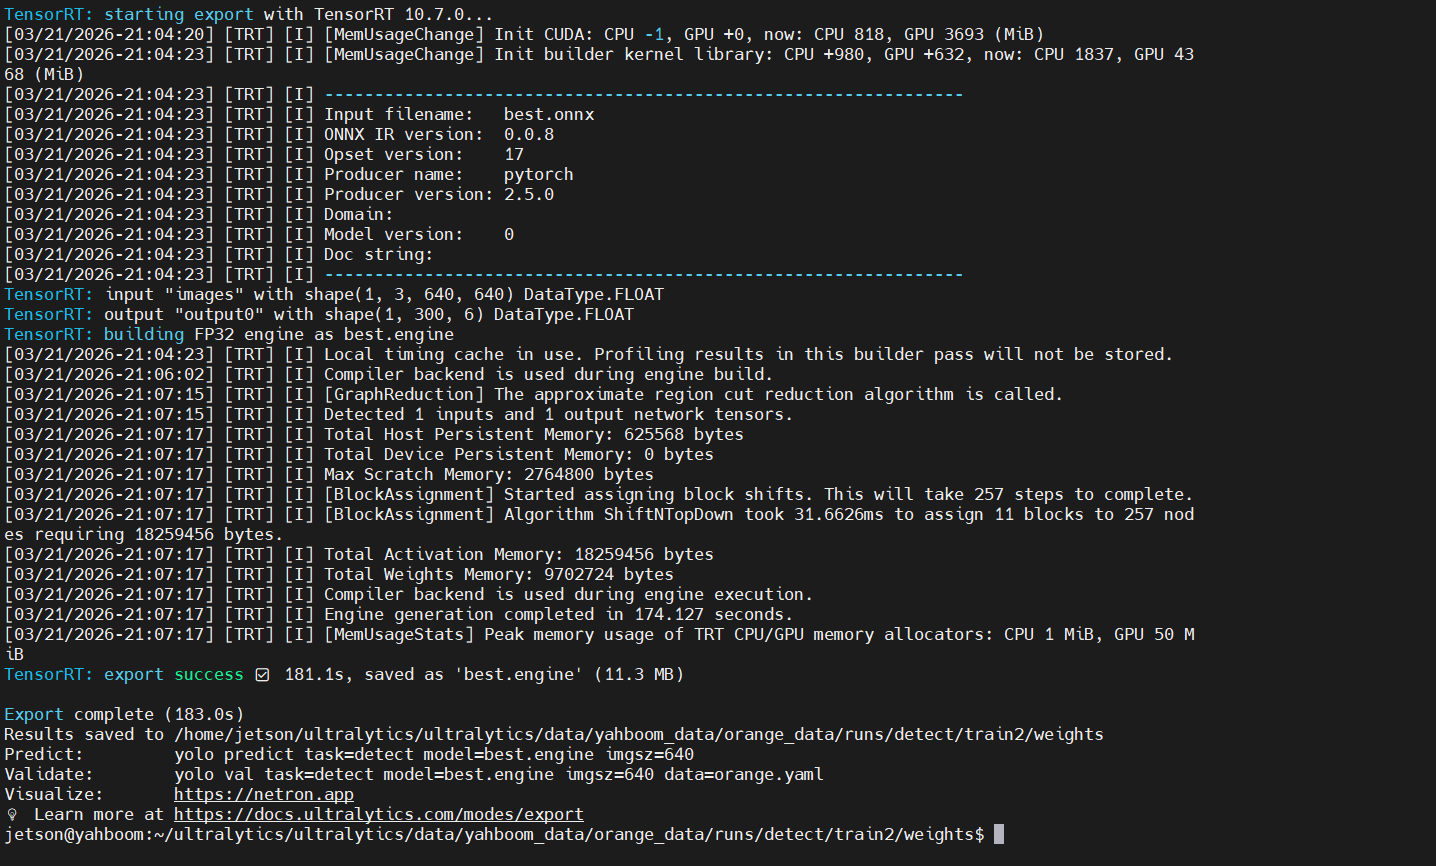Open the netron.app visualize link
Viewport: 1436px width, 866px height.
click(264, 794)
